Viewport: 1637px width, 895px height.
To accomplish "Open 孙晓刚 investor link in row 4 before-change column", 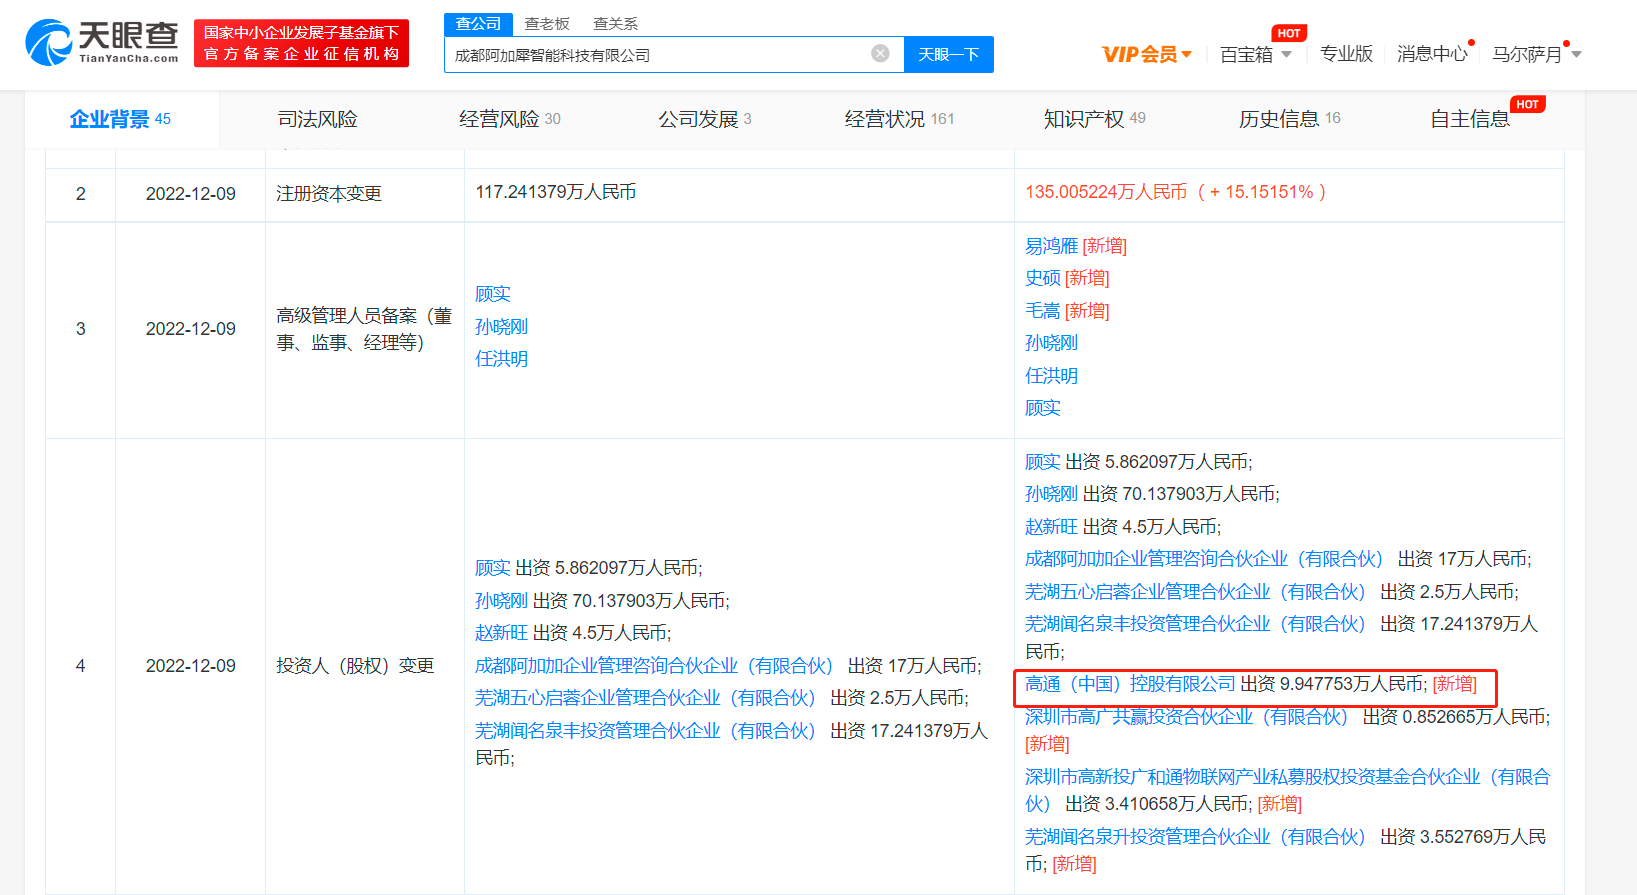I will point(501,601).
